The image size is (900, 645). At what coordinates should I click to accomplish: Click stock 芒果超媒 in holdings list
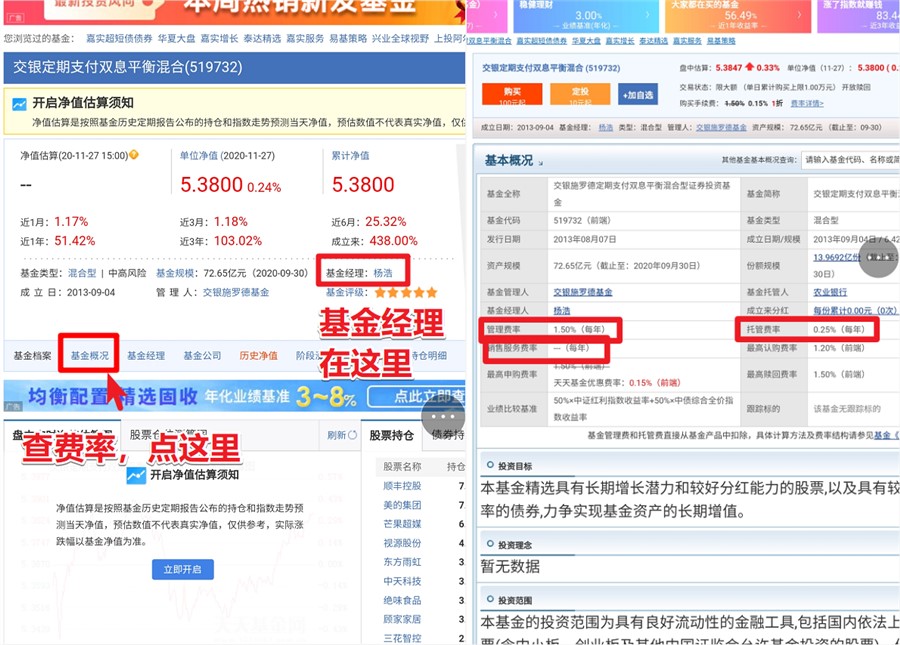pos(402,524)
